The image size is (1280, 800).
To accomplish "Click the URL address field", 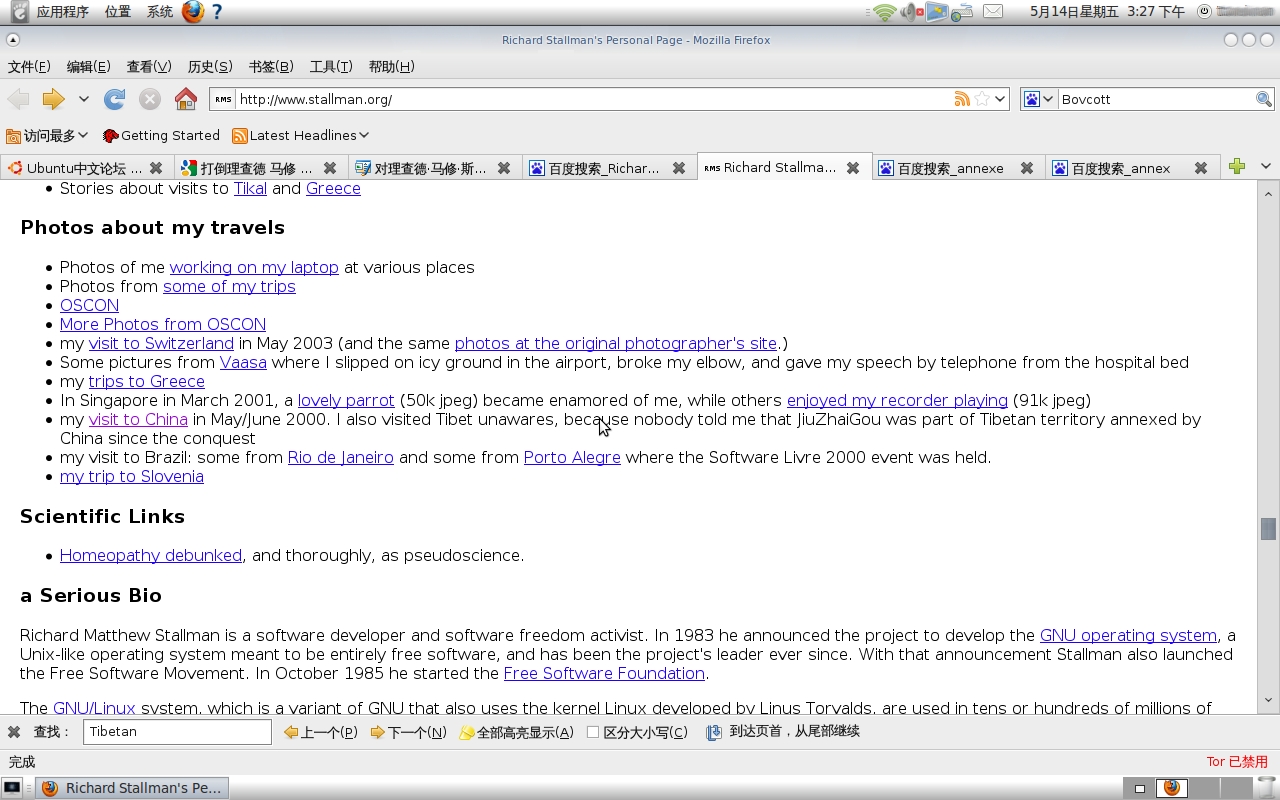I will pyautogui.click(x=595, y=99).
